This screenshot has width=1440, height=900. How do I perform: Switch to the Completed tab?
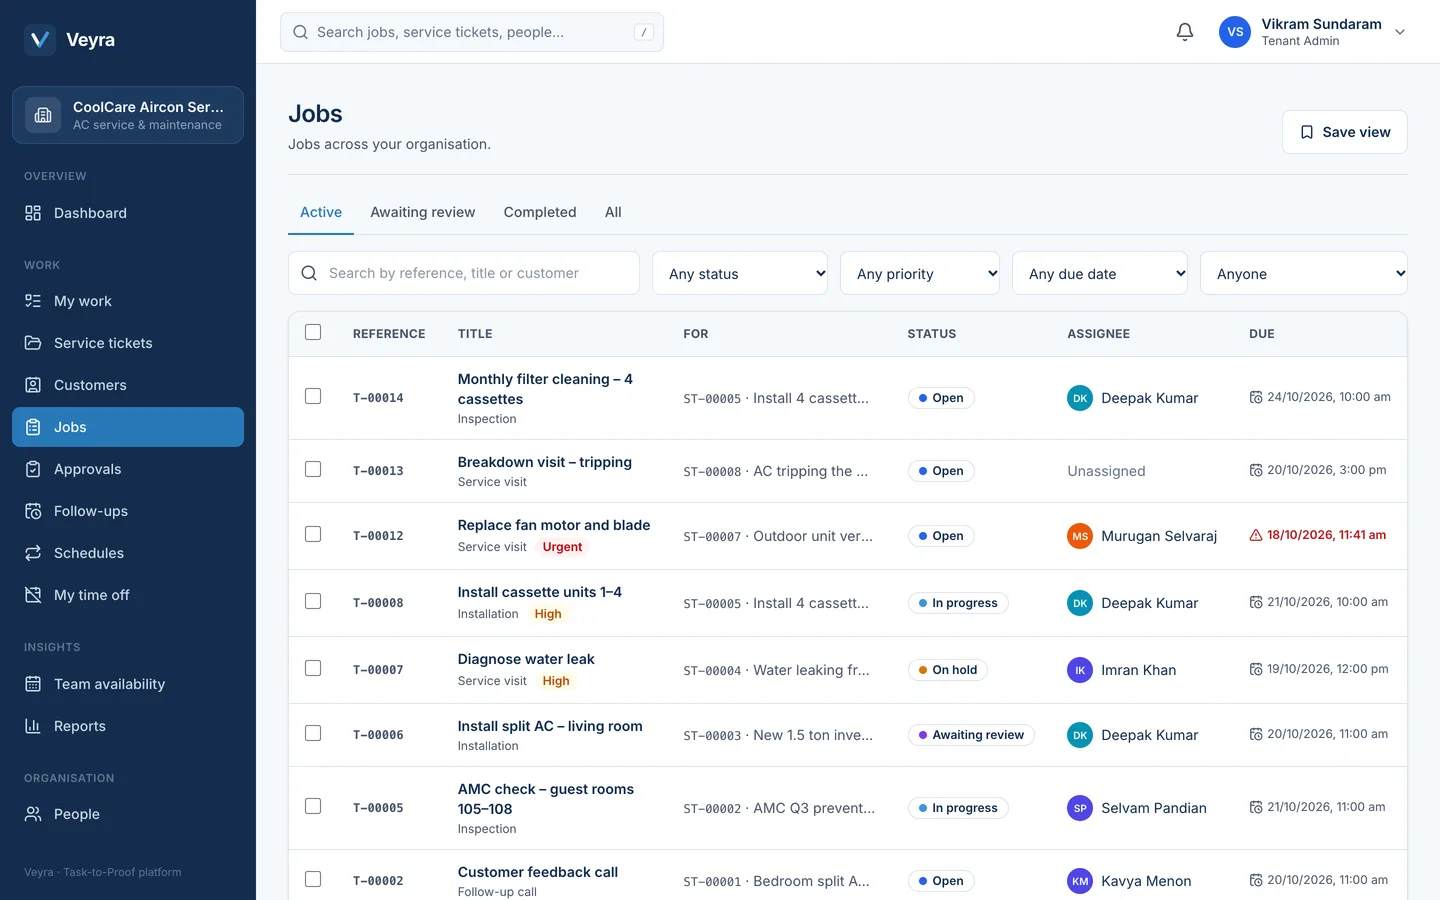[540, 212]
